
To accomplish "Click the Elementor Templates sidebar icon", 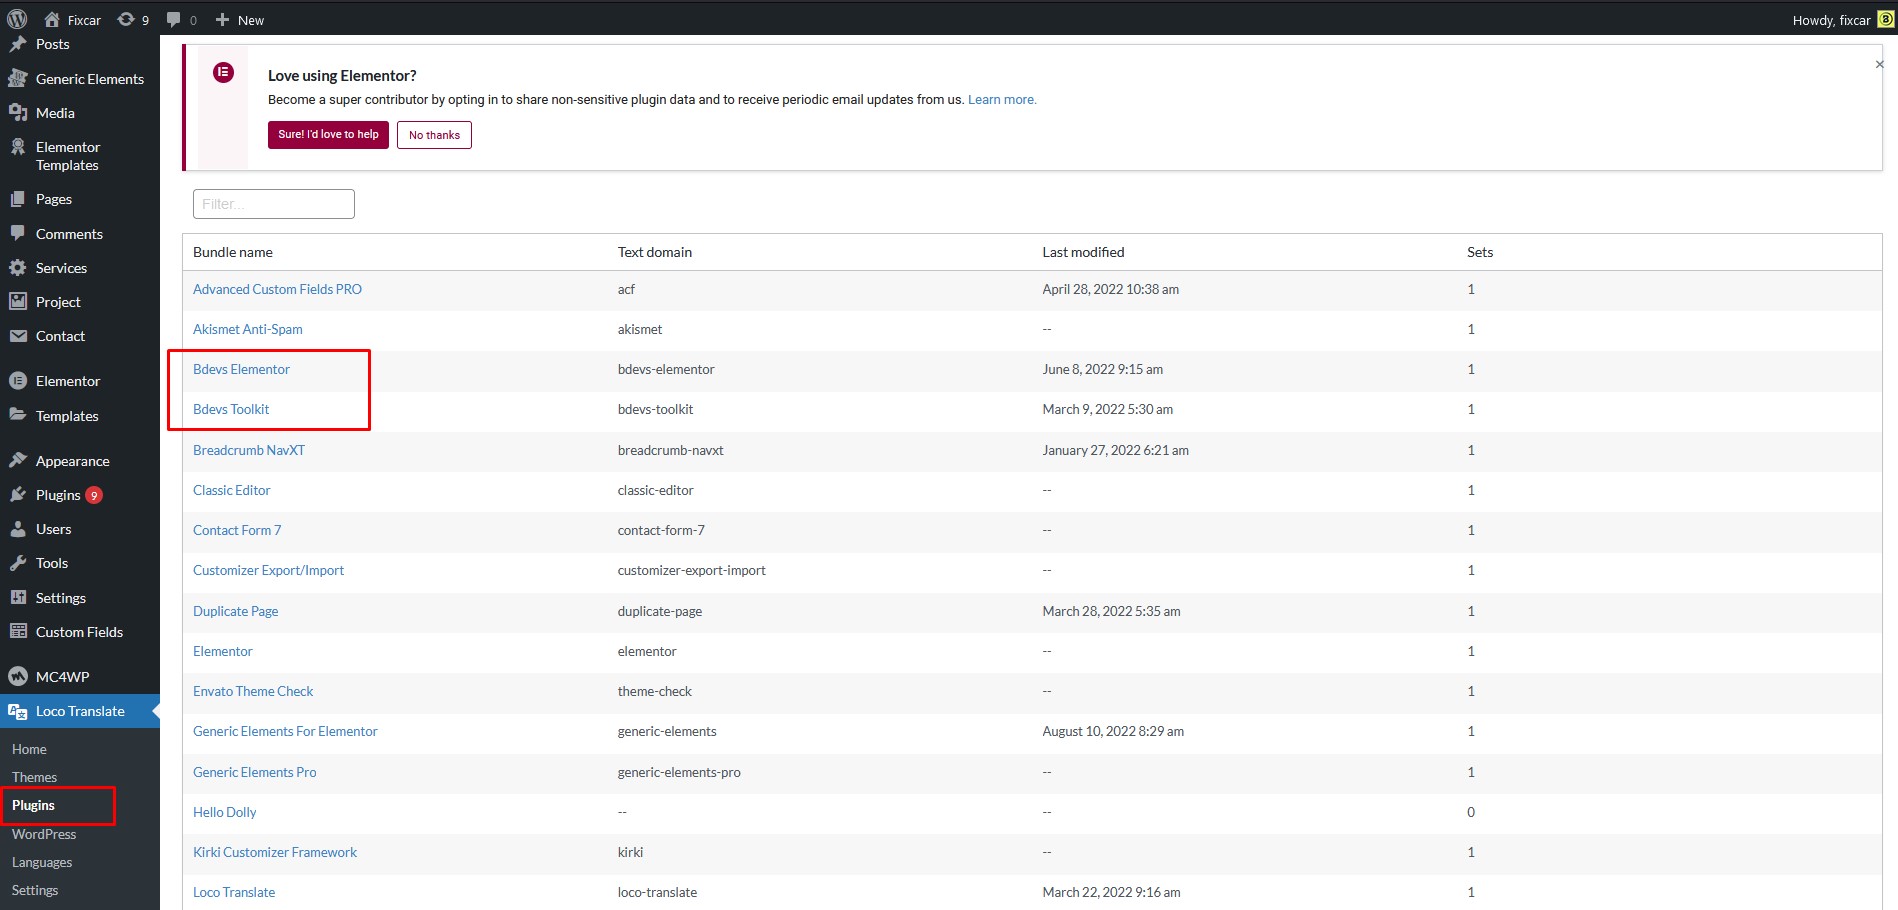I will [18, 147].
